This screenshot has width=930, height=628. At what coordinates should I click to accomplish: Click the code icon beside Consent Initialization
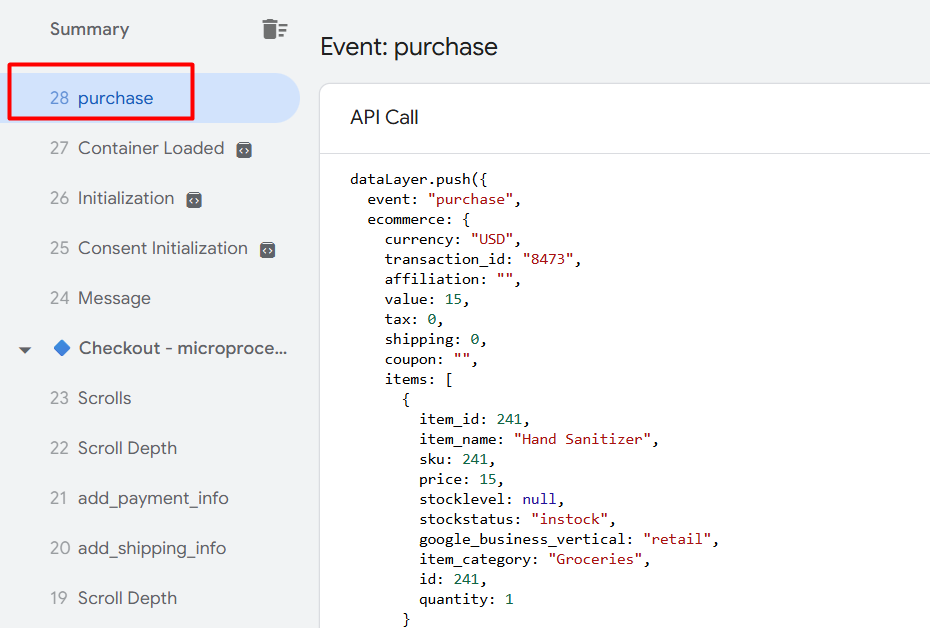tap(267, 250)
